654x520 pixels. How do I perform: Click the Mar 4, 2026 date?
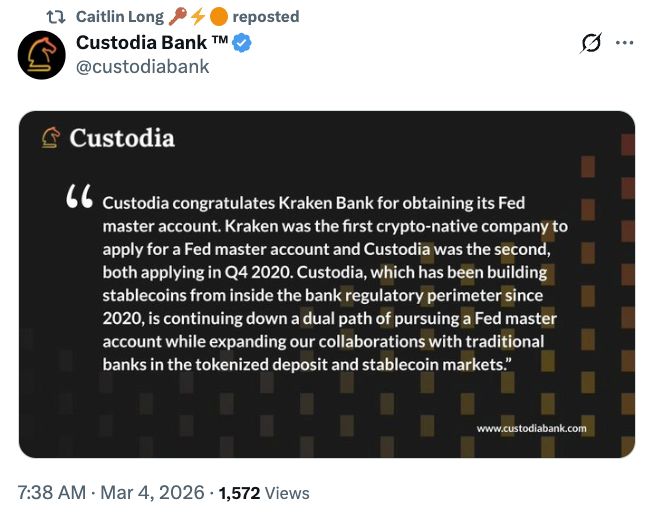point(154,493)
